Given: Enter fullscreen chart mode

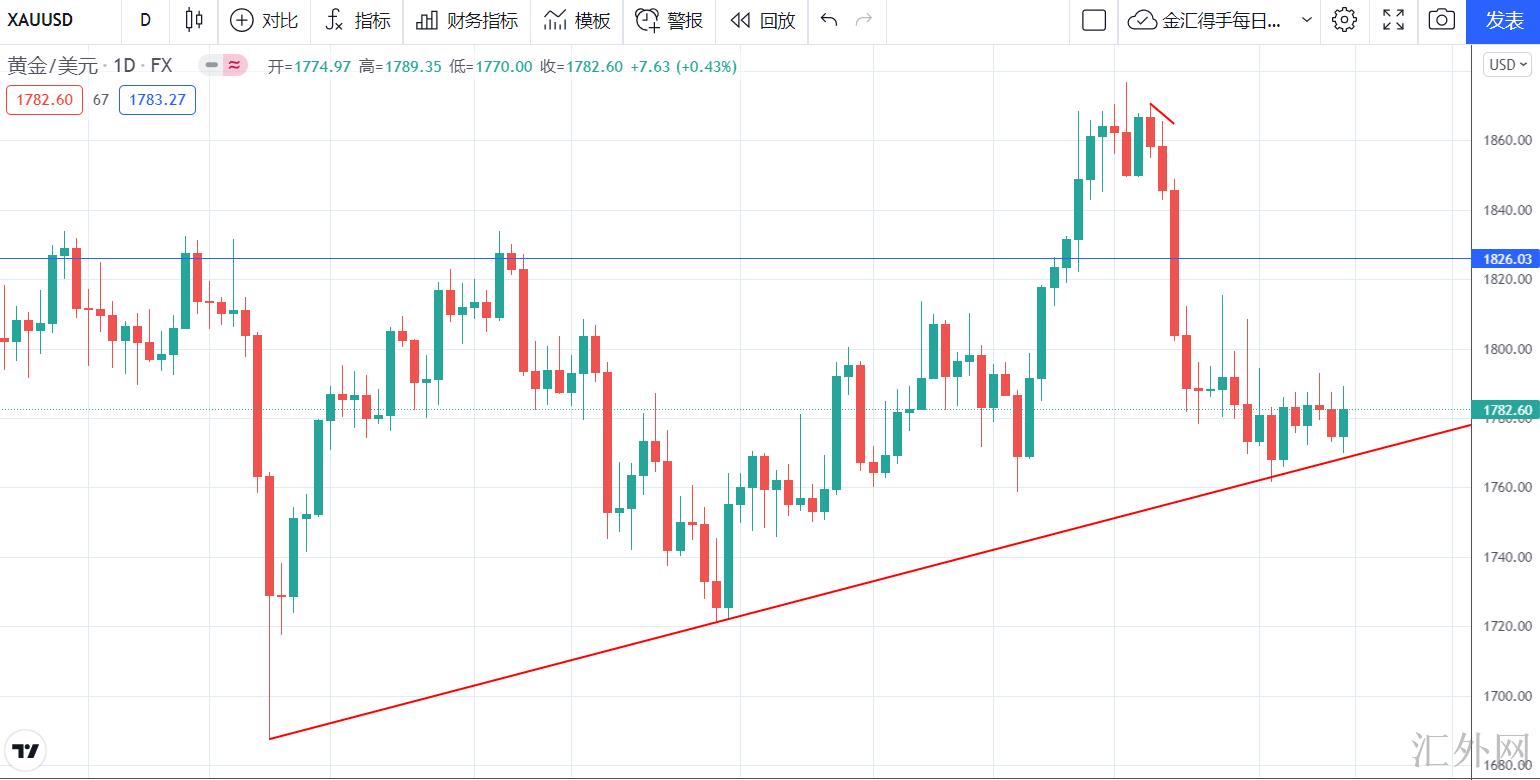Looking at the screenshot, I should [x=1393, y=20].
